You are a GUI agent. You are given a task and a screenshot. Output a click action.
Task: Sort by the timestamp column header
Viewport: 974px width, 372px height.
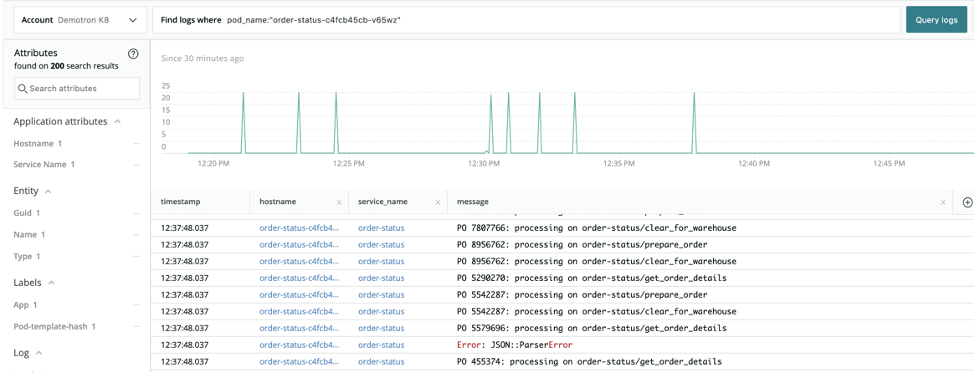[180, 202]
